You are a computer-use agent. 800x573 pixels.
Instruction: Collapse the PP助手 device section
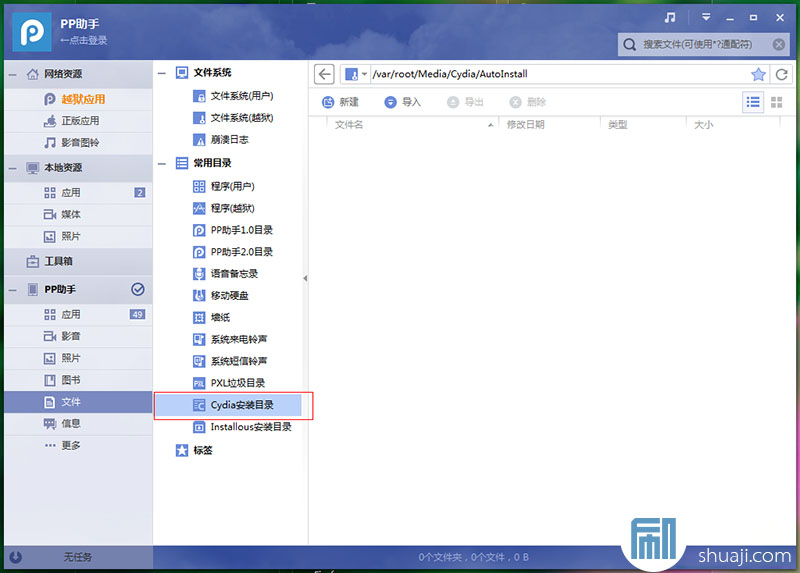pos(13,290)
